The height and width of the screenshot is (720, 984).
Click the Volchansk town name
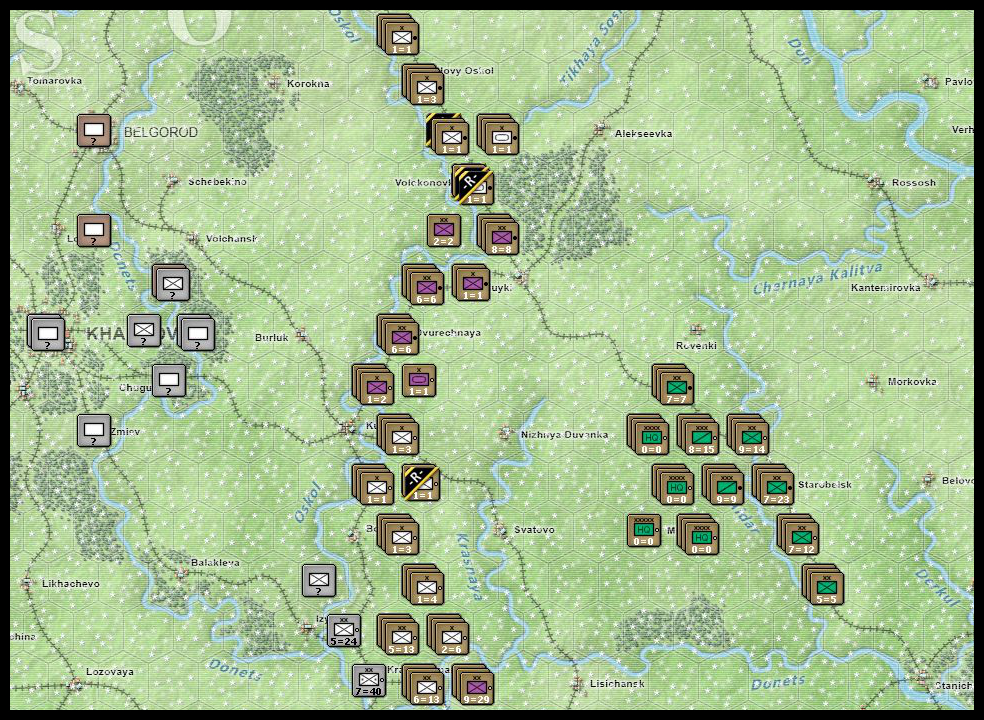232,239
